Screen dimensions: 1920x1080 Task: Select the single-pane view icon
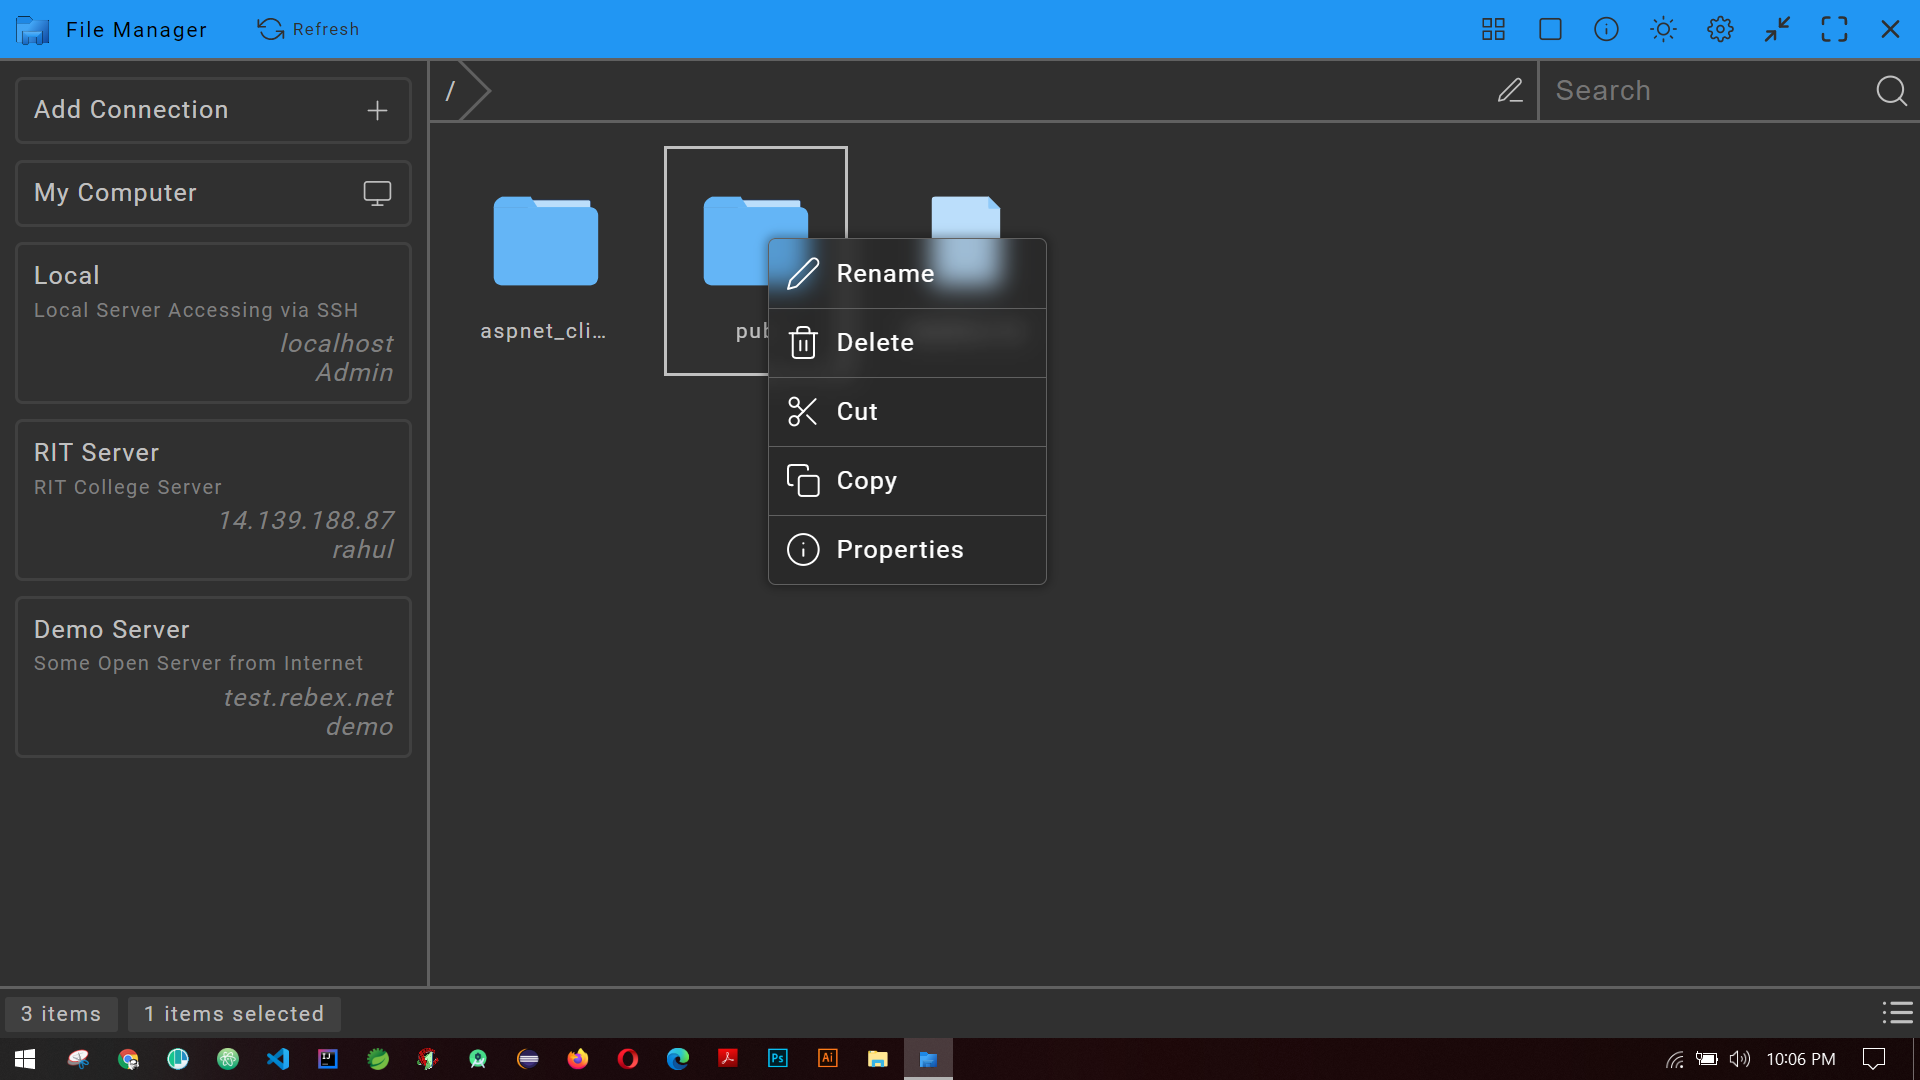click(1549, 29)
